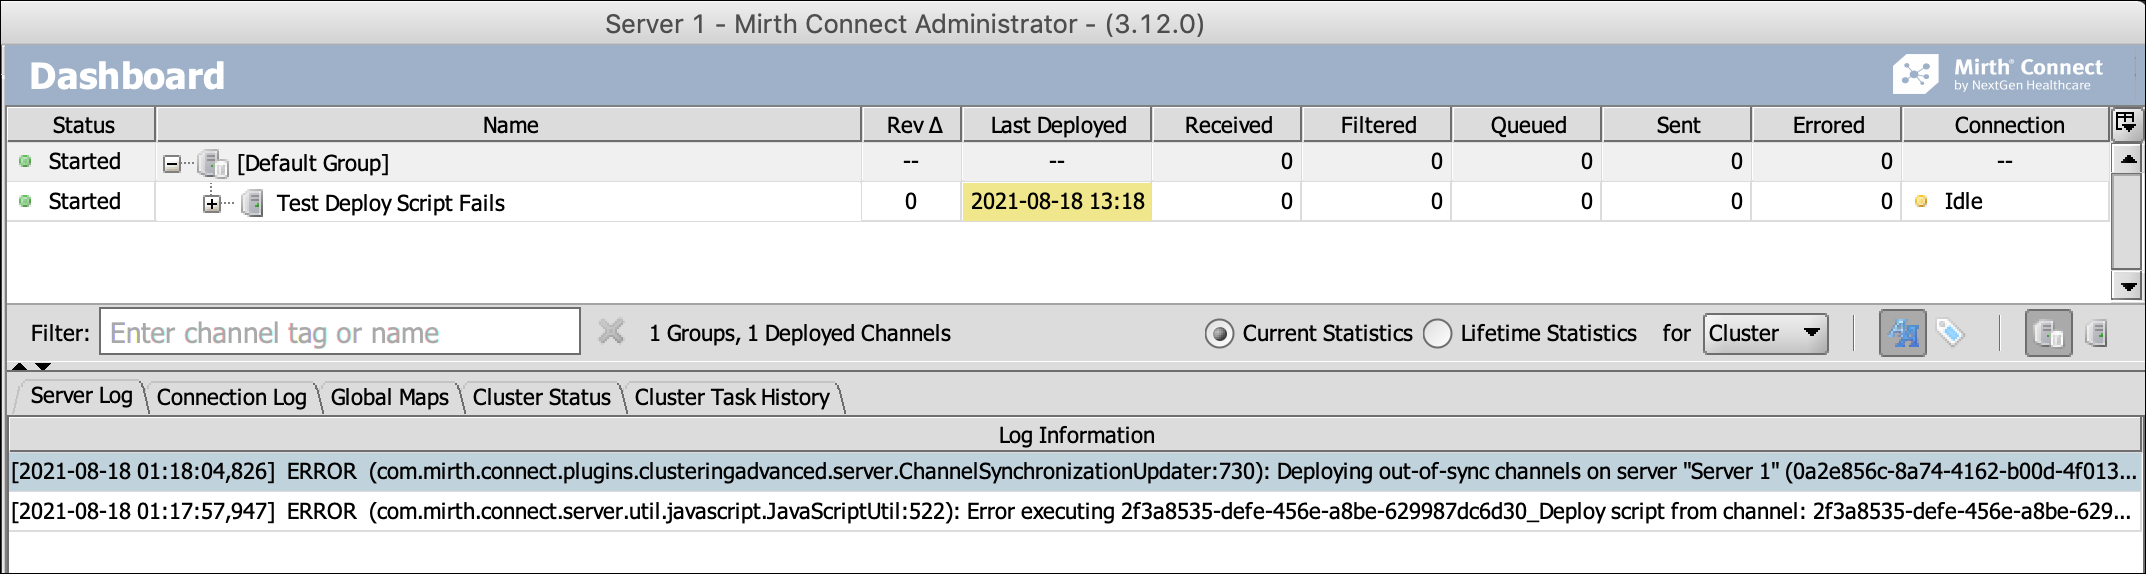This screenshot has height=574, width=2146.
Task: Collapse the dashboard pane with split arrow up
Action: pos(19,367)
